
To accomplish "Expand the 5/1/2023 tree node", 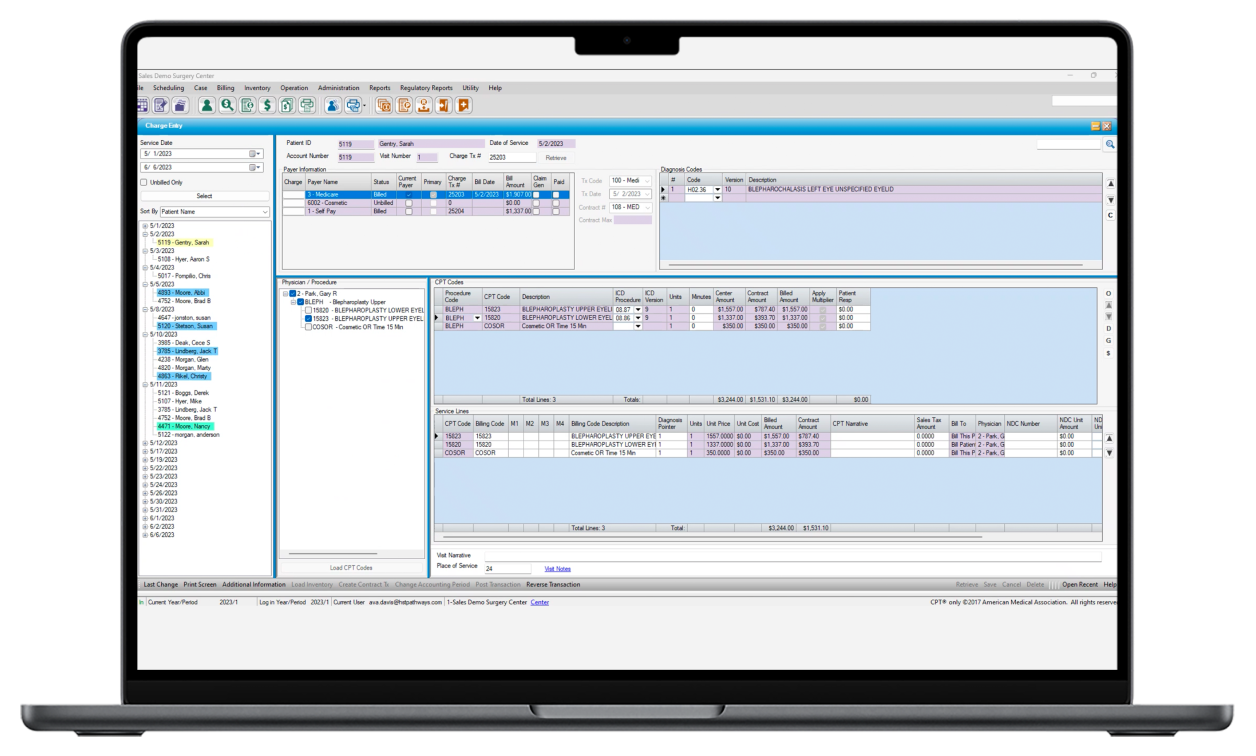I will pyautogui.click(x=145, y=226).
